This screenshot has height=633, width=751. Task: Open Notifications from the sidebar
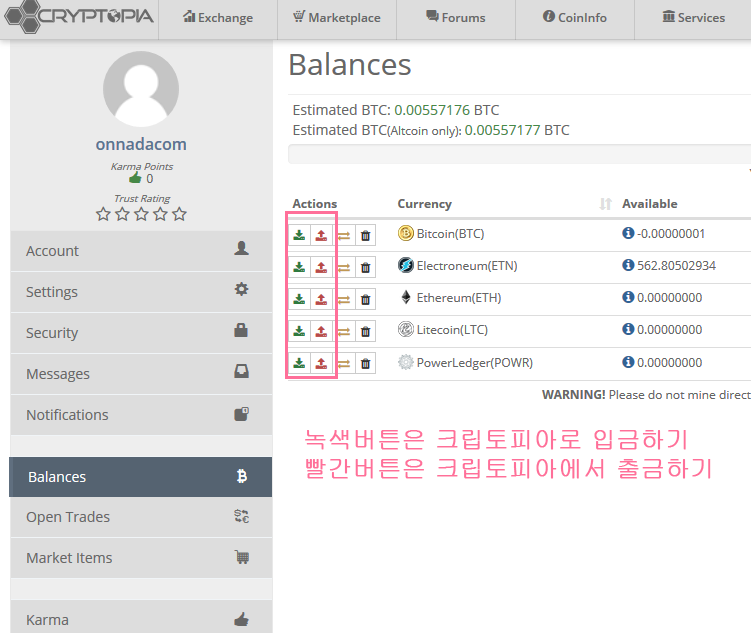(140, 414)
